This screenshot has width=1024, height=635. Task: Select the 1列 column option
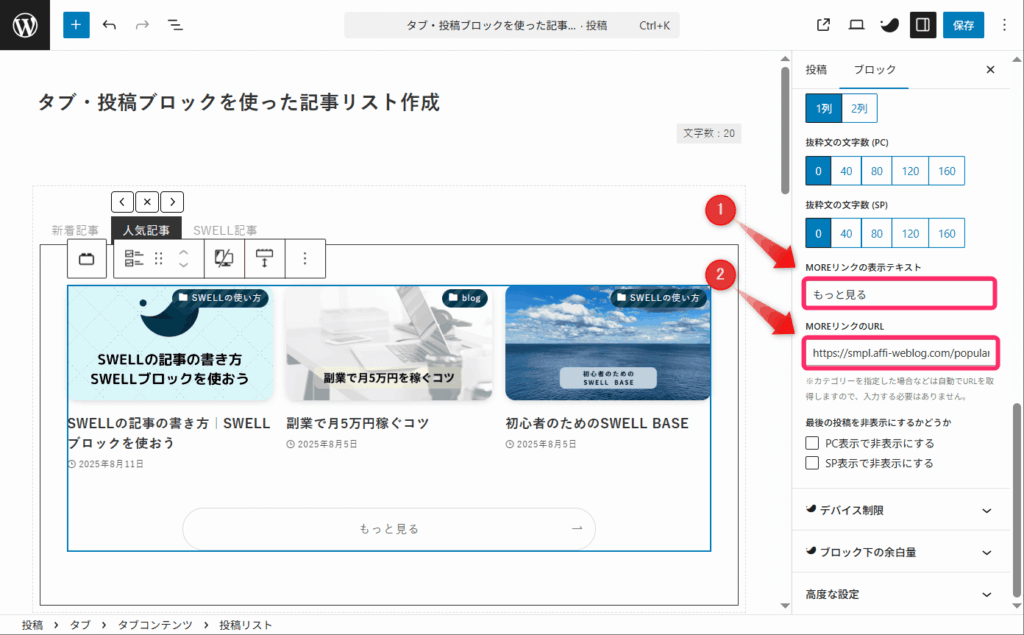(x=824, y=108)
